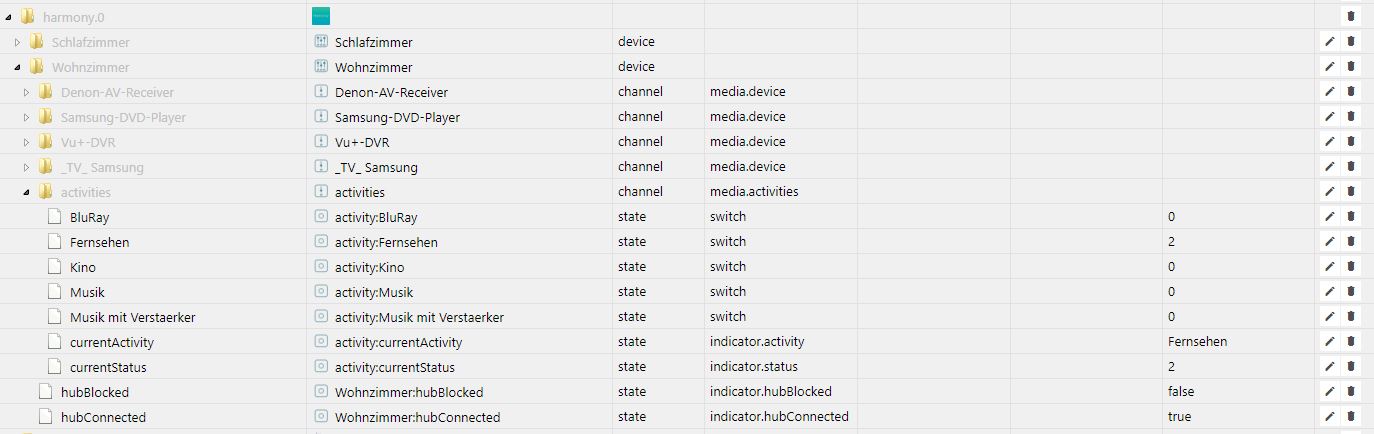The width and height of the screenshot is (1374, 434).
Task: Click pencil icon for currentActivity row
Action: tap(1330, 342)
